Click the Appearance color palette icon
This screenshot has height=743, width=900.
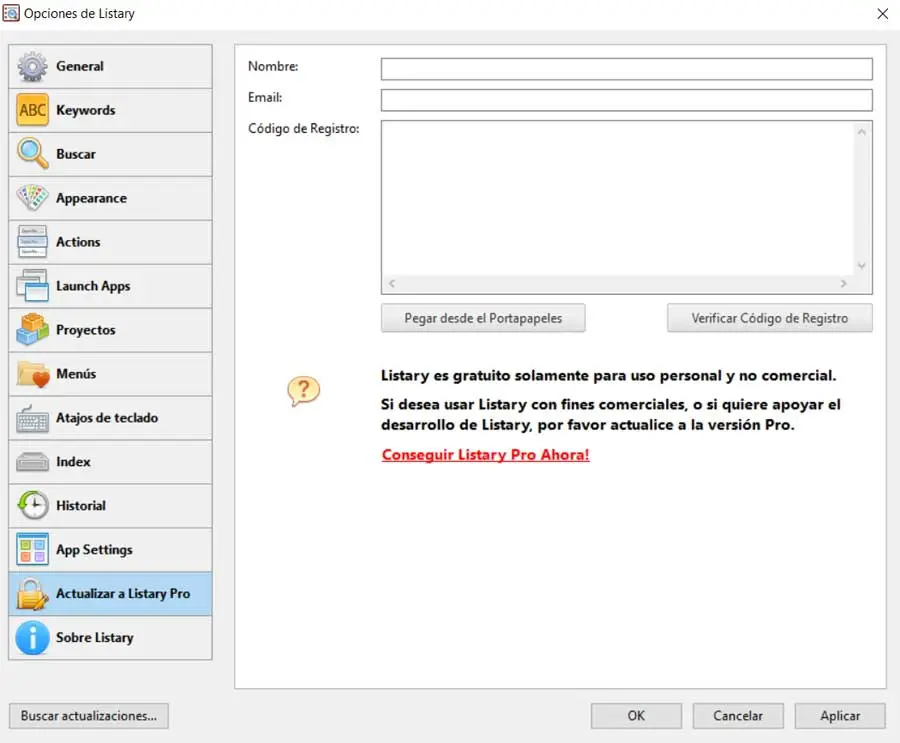coord(33,198)
